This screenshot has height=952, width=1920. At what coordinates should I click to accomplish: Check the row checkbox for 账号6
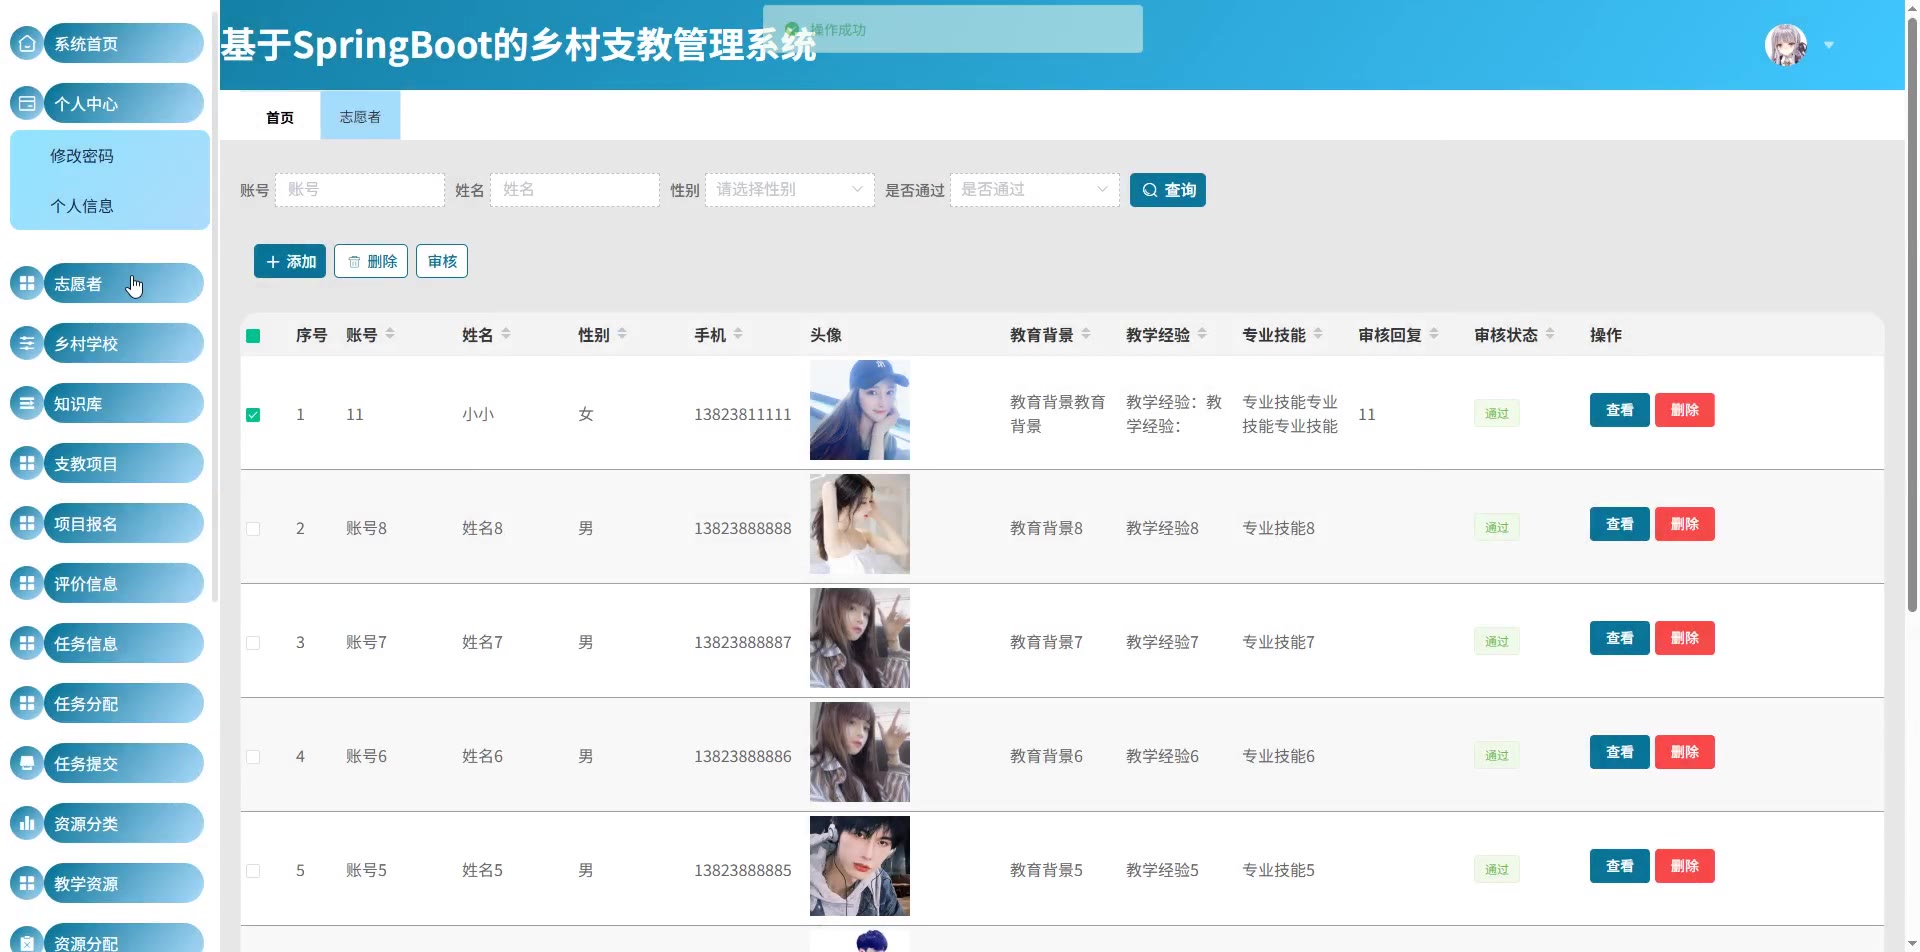coord(253,757)
